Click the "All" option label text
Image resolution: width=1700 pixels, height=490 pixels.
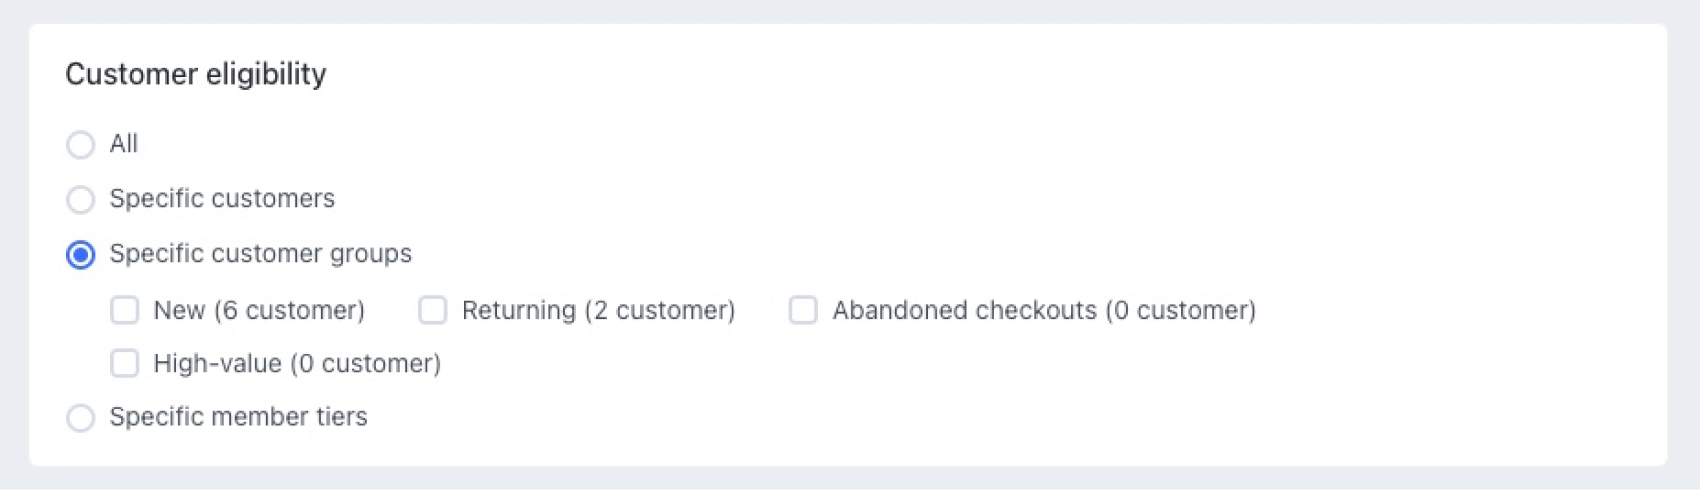pos(123,144)
